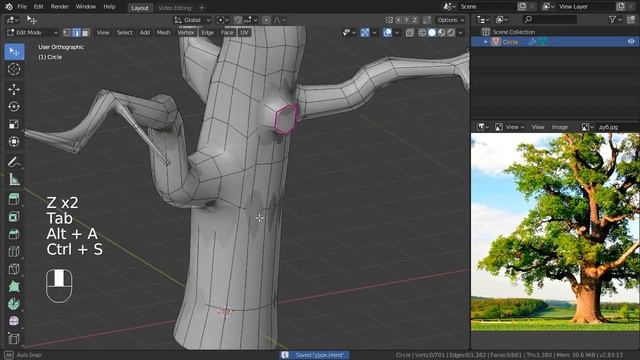Click the new scene icon

point(522,7)
